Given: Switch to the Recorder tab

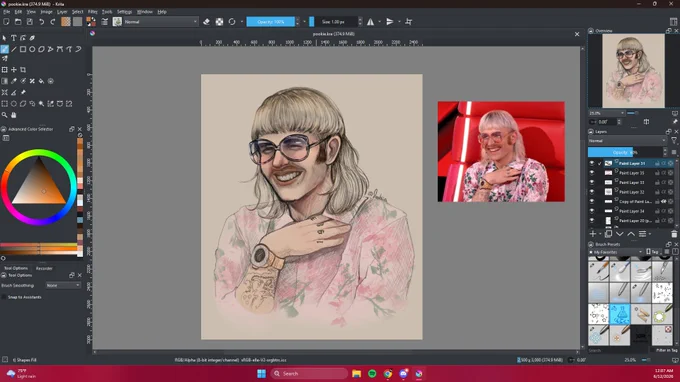Looking at the screenshot, I should tap(44, 268).
